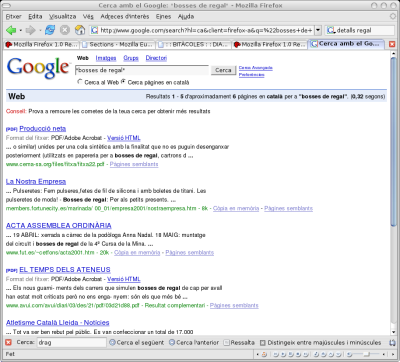Click the vertical scrollbar thumb
400x362 pixels.
(x=393, y=141)
